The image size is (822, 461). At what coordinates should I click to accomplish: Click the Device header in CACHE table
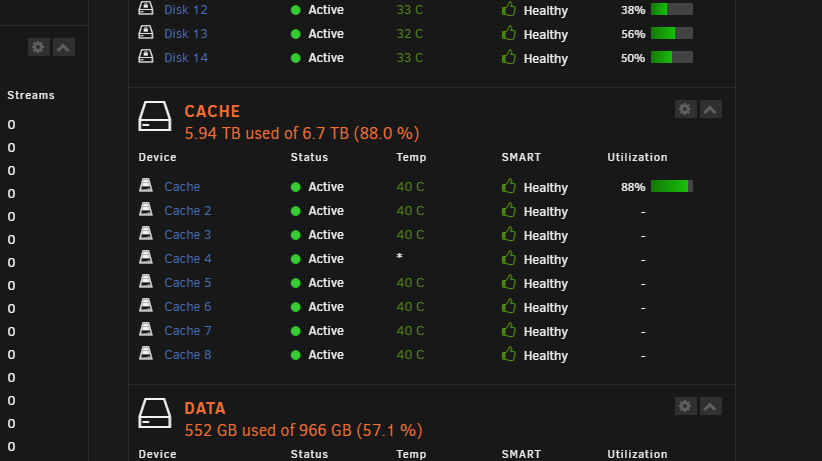[157, 157]
